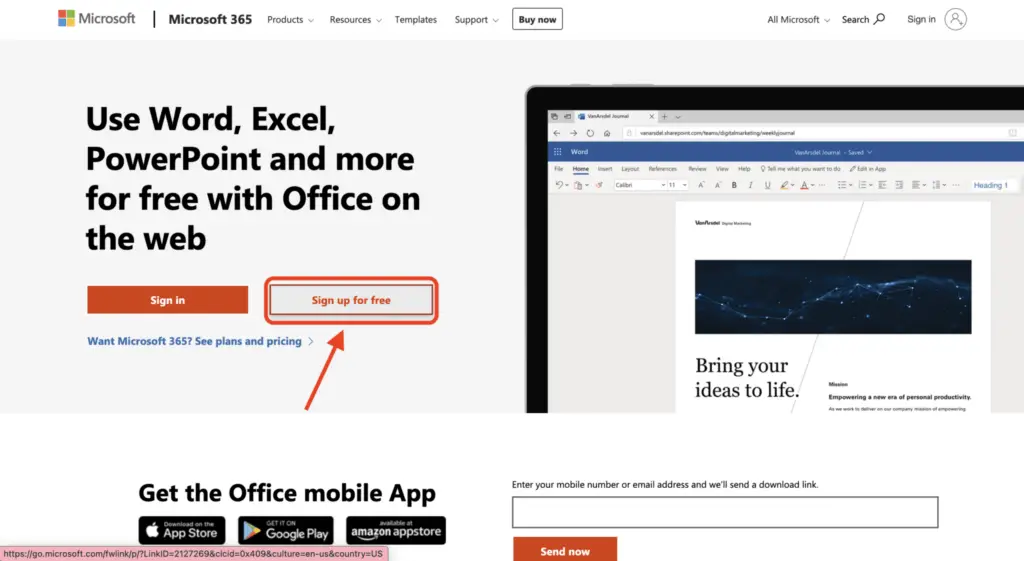Open the Amazon Appstore badge
The height and width of the screenshot is (561, 1024).
396,530
